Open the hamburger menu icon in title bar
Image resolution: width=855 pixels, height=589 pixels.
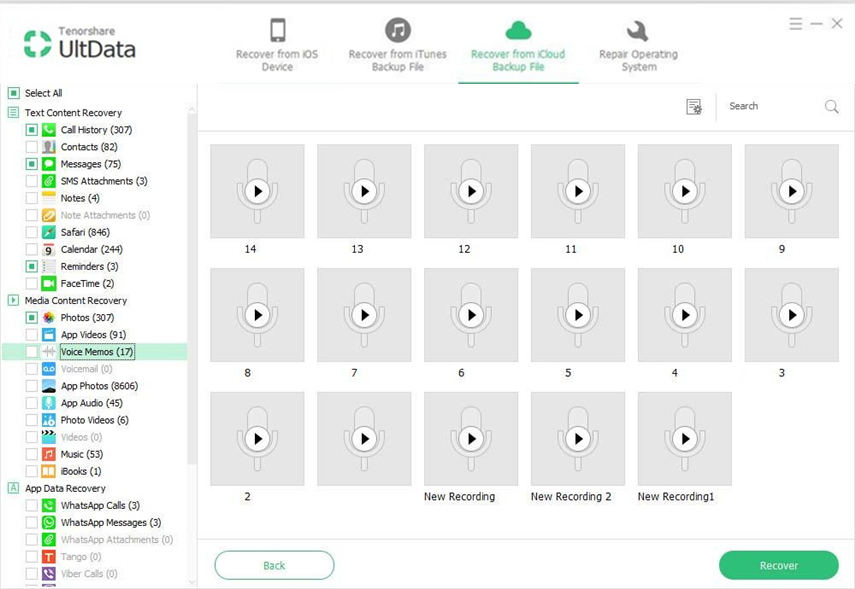click(x=795, y=23)
